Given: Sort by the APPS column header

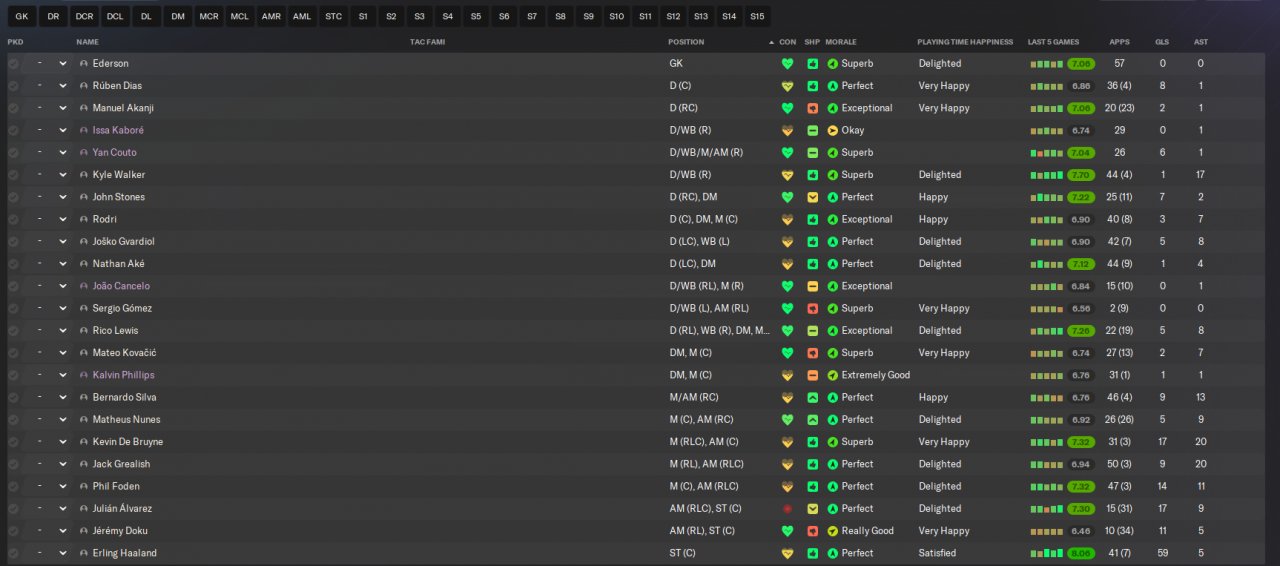Looking at the screenshot, I should (x=1119, y=42).
